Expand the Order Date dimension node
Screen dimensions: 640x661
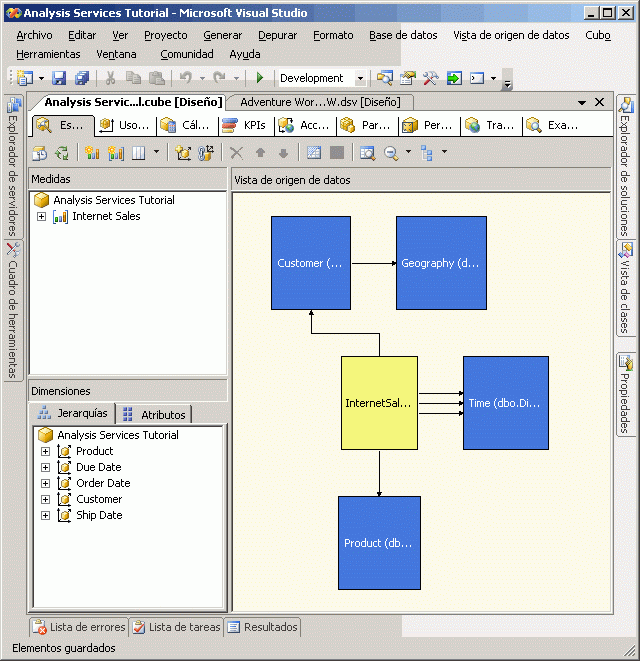point(46,484)
